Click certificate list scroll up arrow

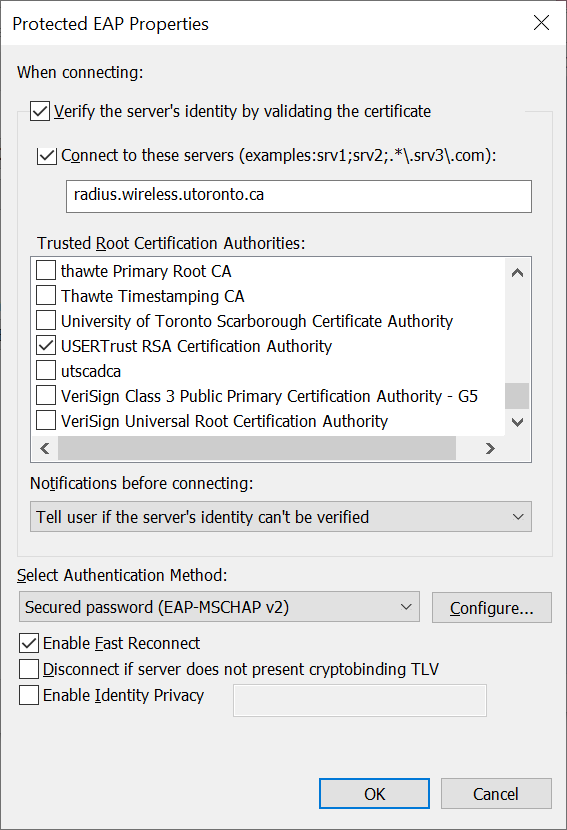[517, 273]
